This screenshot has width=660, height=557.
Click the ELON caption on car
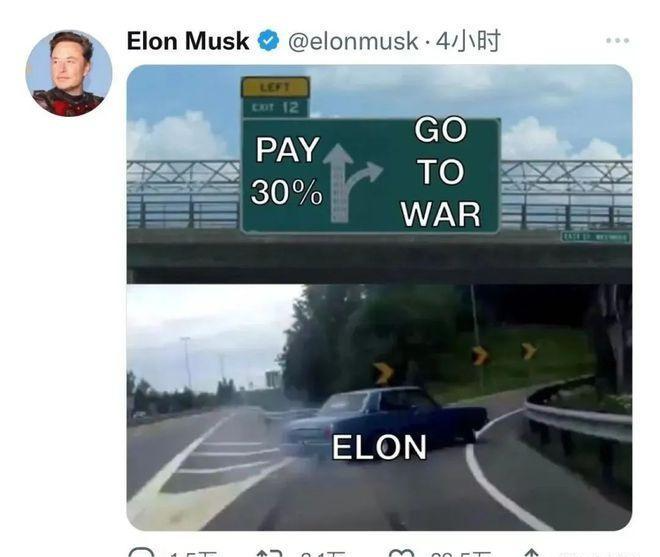[x=379, y=447]
